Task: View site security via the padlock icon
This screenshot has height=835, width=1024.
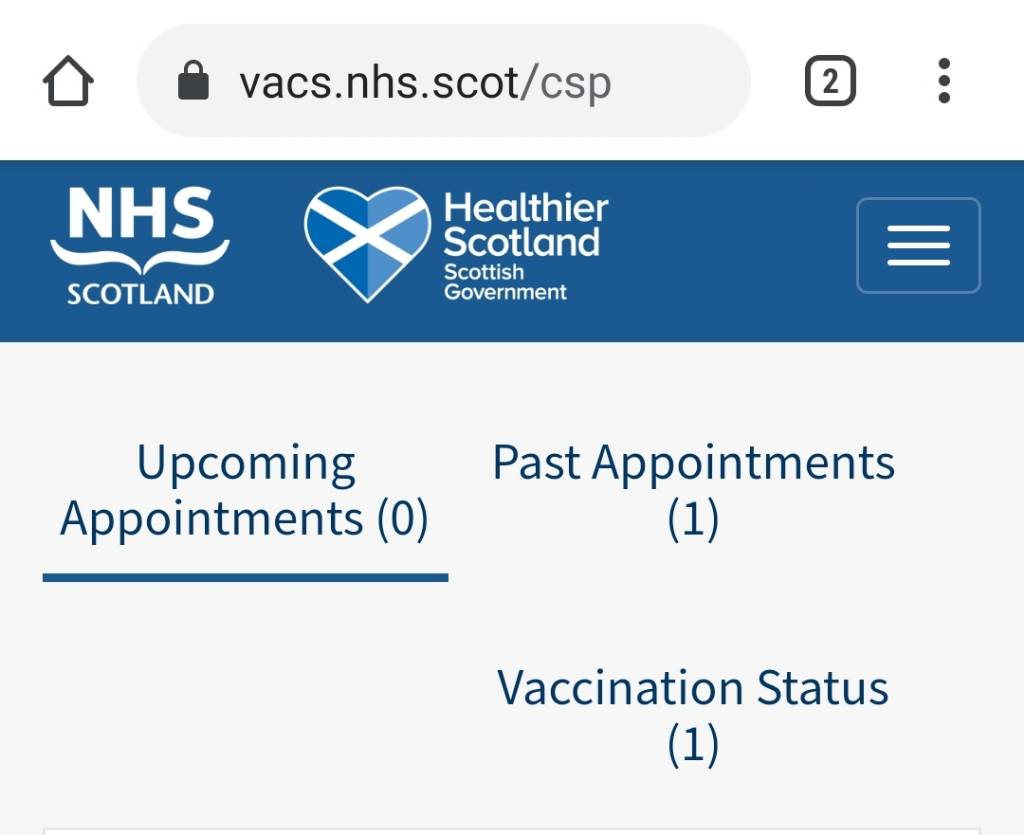Action: [193, 81]
